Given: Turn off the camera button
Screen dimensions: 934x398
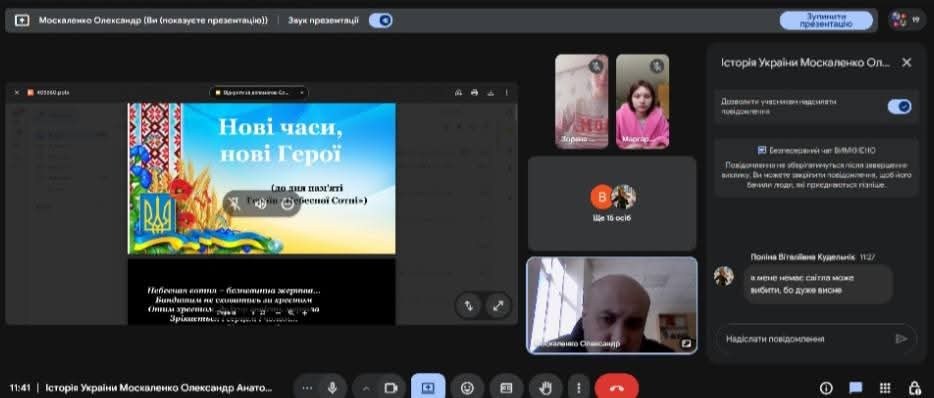Looking at the screenshot, I should click(x=391, y=388).
